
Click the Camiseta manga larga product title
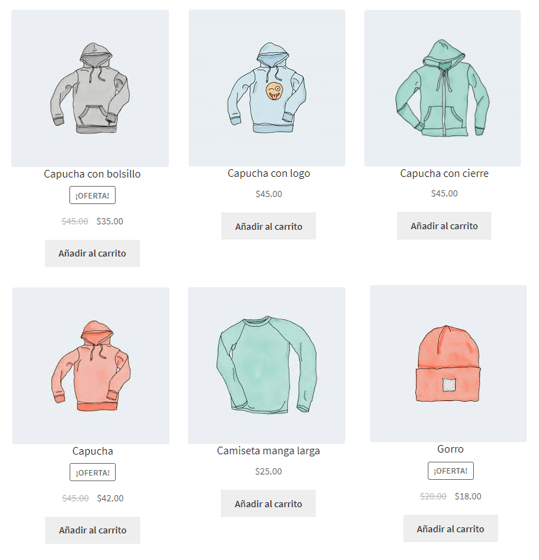[268, 451]
